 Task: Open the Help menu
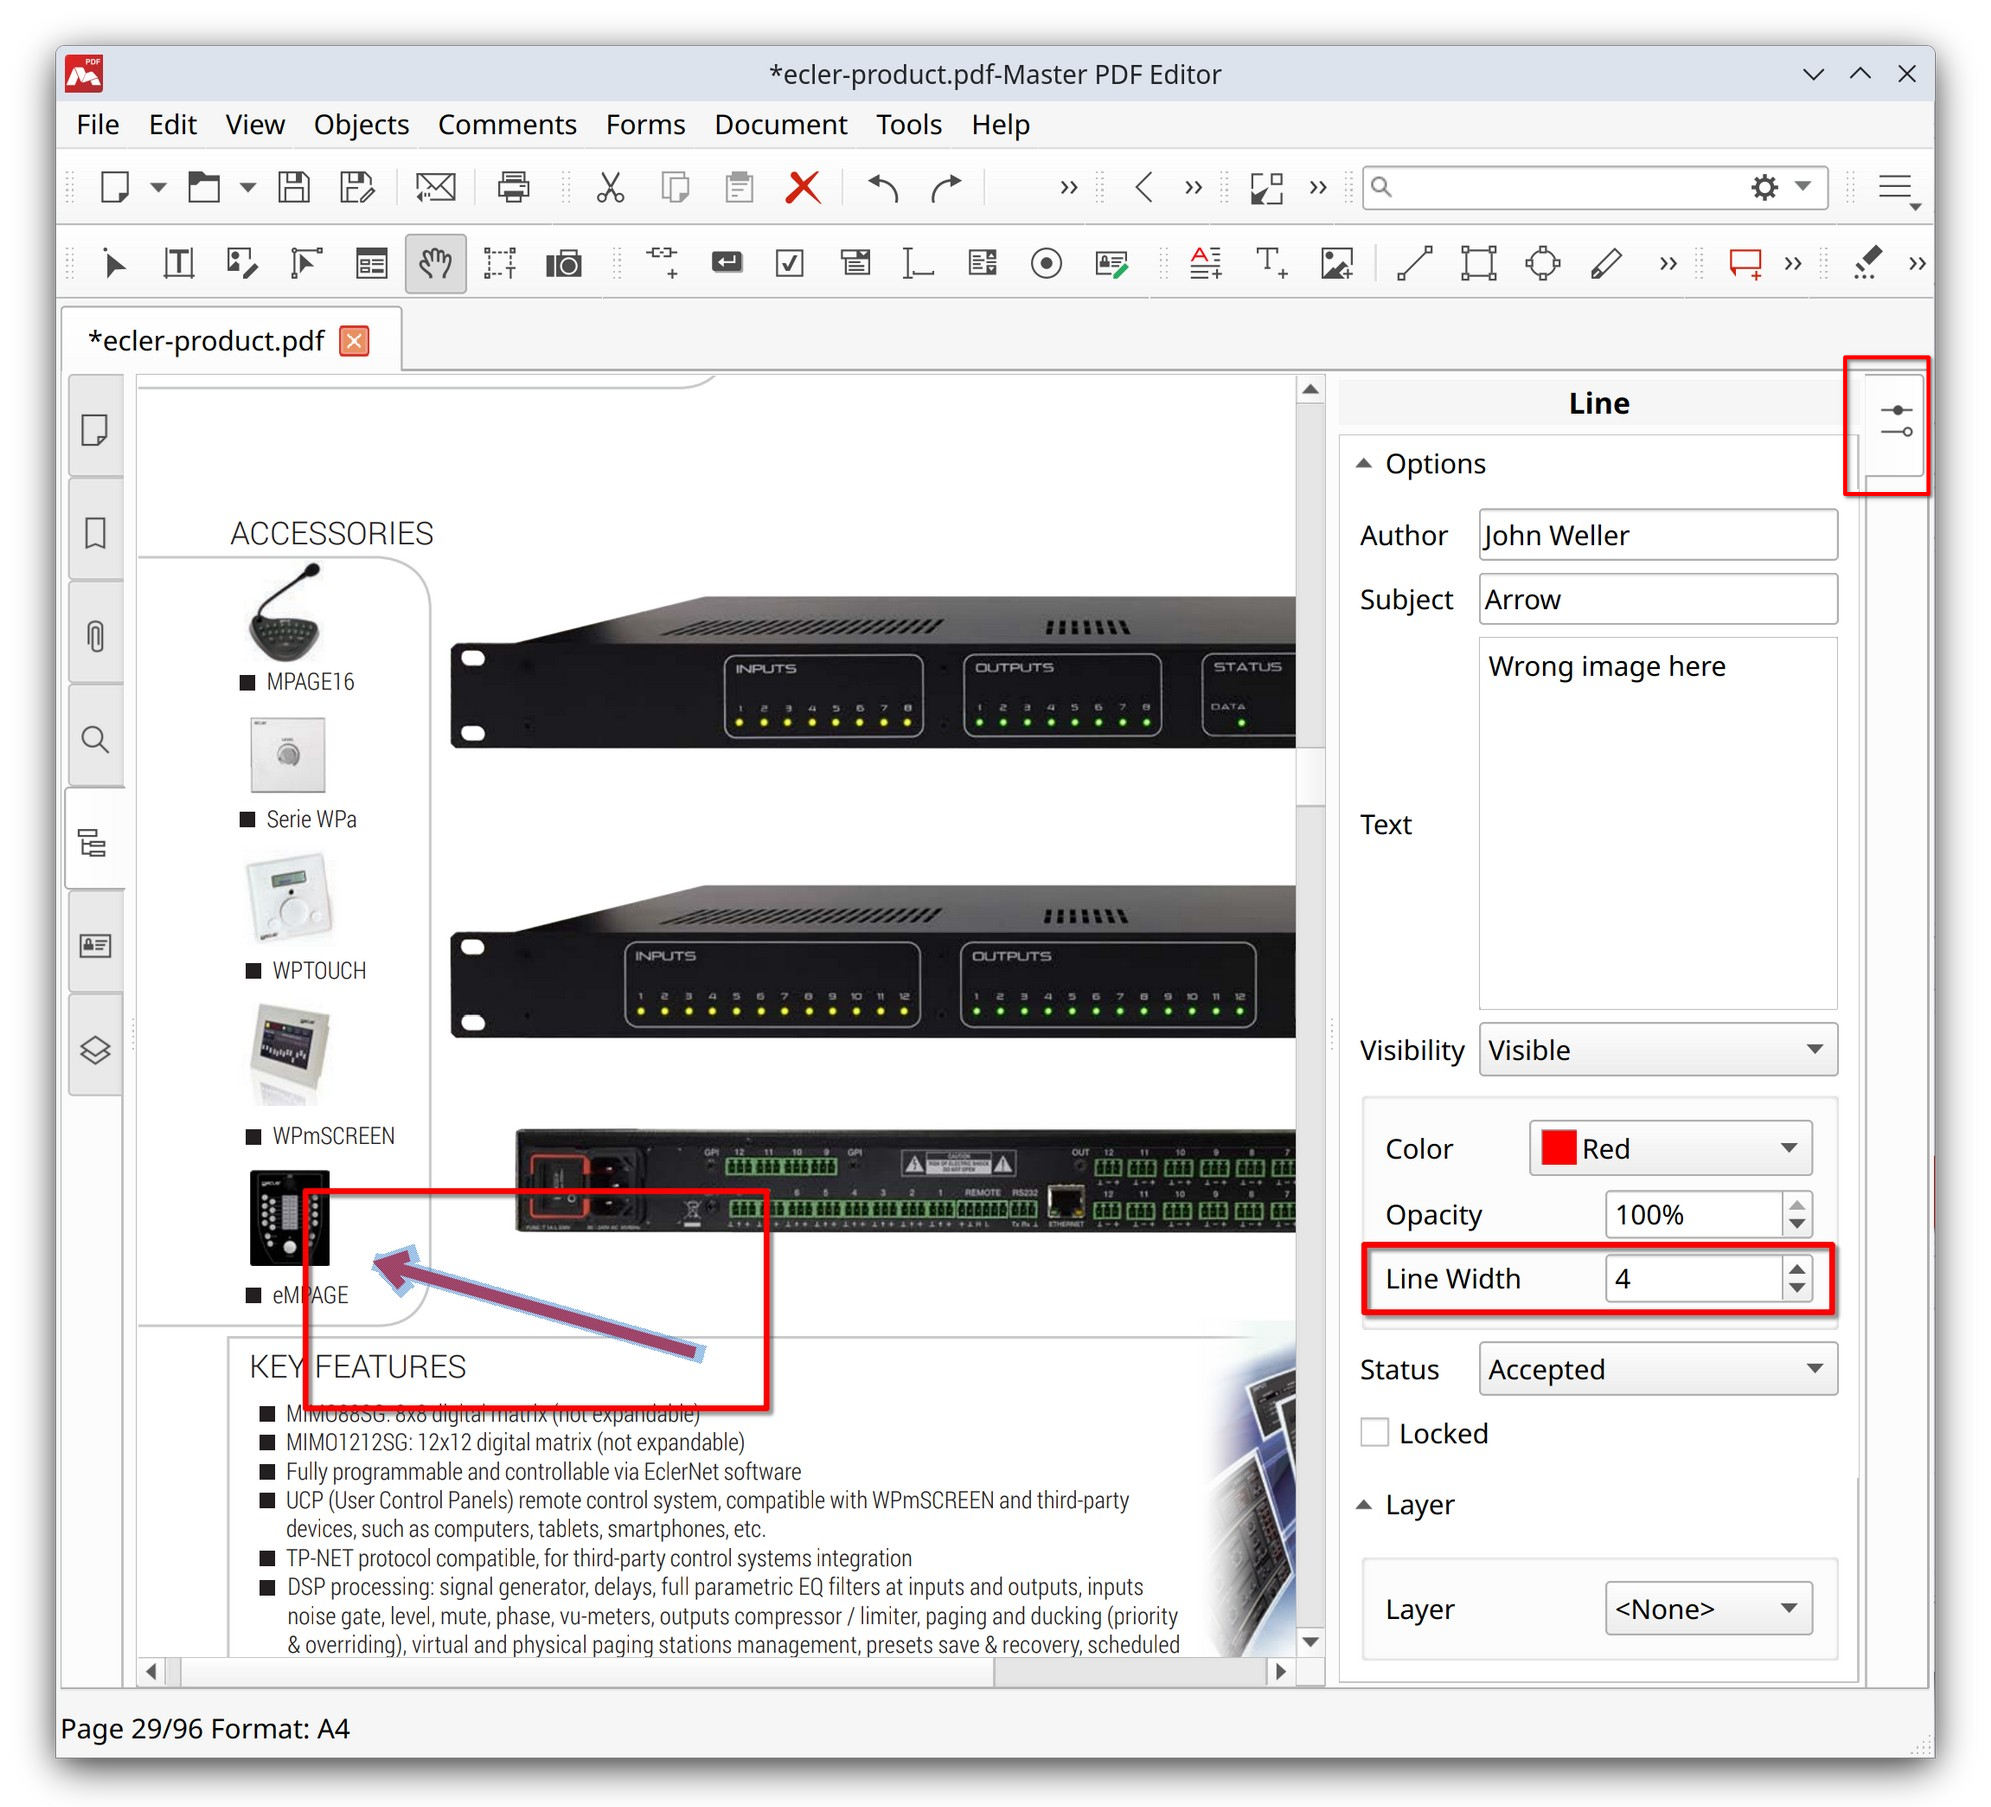pyautogui.click(x=1000, y=124)
